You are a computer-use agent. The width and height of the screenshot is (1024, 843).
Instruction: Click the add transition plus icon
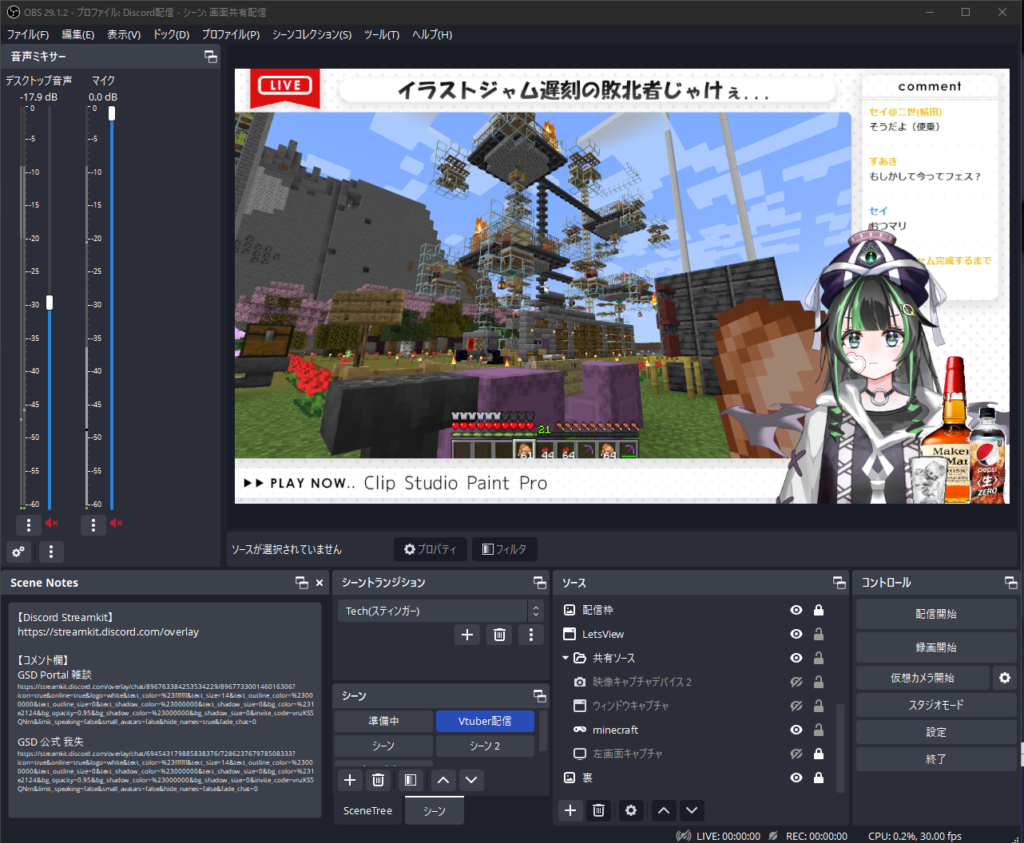(467, 633)
